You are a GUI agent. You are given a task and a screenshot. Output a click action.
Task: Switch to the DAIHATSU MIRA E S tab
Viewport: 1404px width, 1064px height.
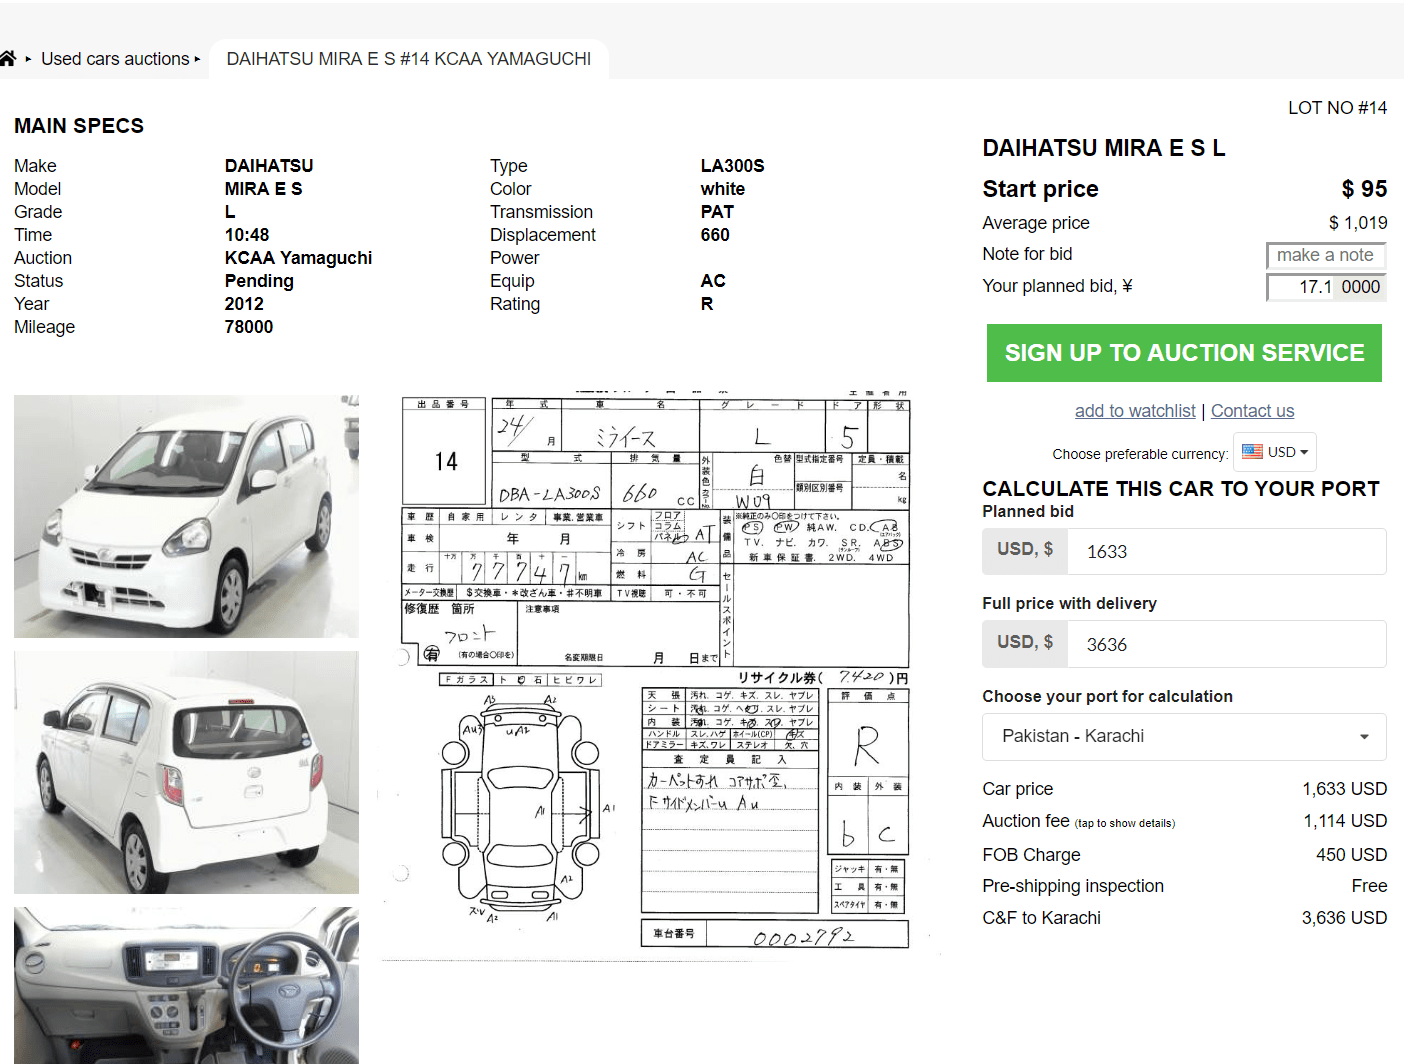point(408,59)
